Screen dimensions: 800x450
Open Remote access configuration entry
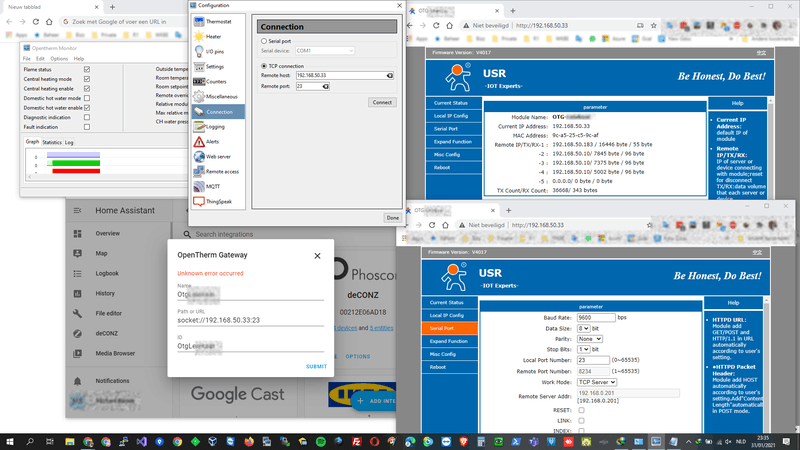click(218, 171)
